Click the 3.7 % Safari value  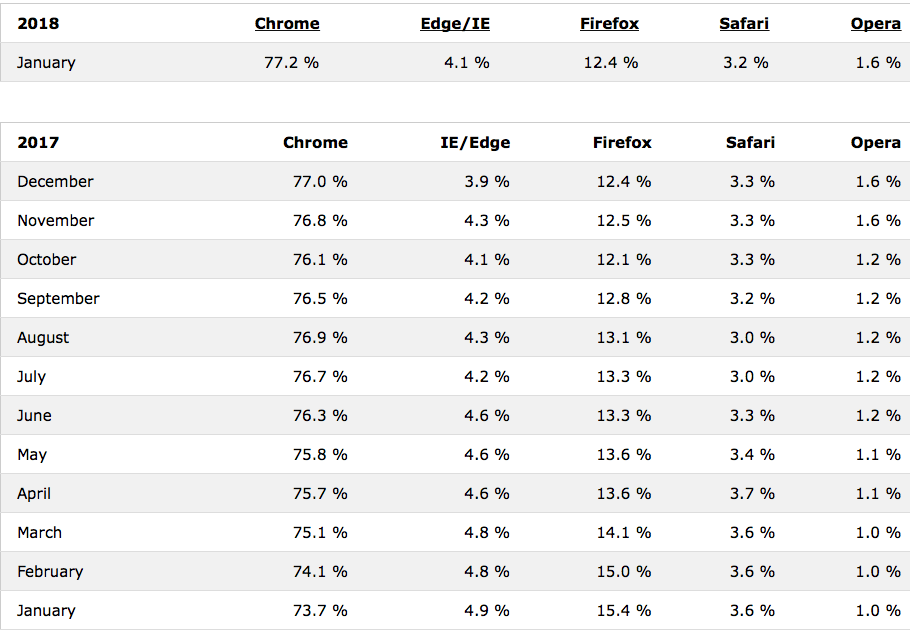[x=752, y=493]
